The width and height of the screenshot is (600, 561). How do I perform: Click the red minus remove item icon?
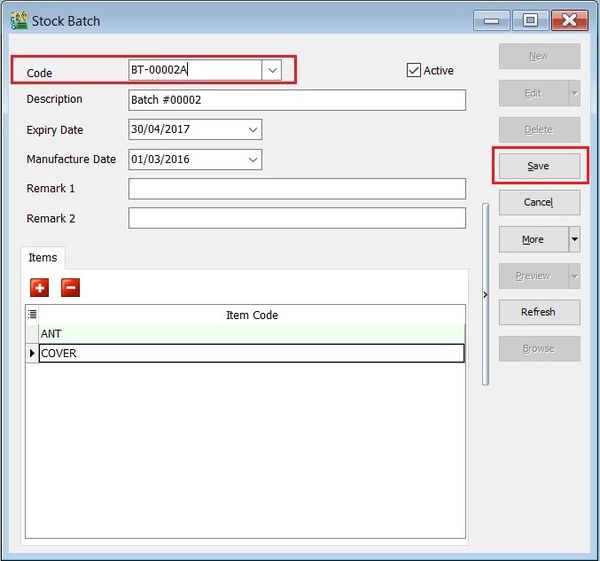coord(71,288)
